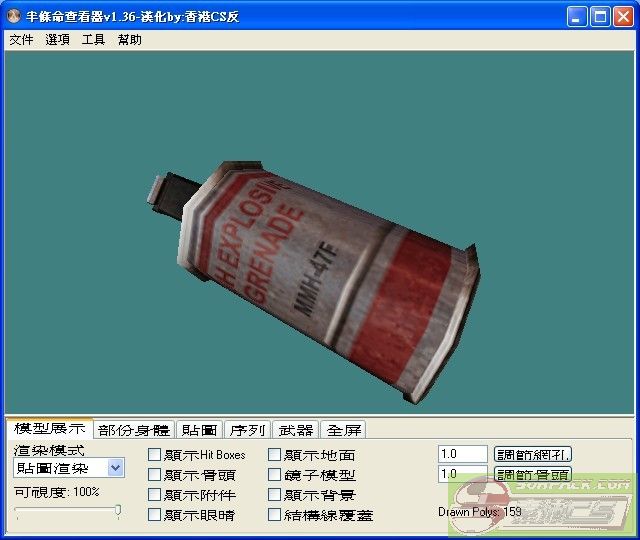Close the model viewer window
The image size is (640, 540).
click(622, 17)
